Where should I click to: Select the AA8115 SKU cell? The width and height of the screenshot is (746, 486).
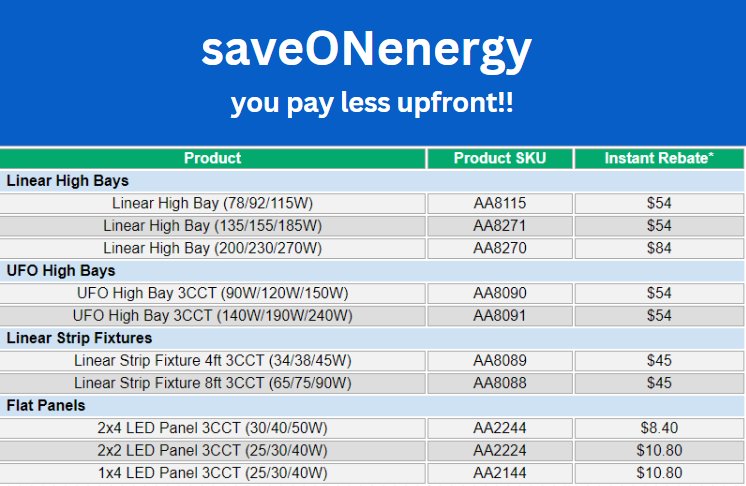tap(500, 204)
